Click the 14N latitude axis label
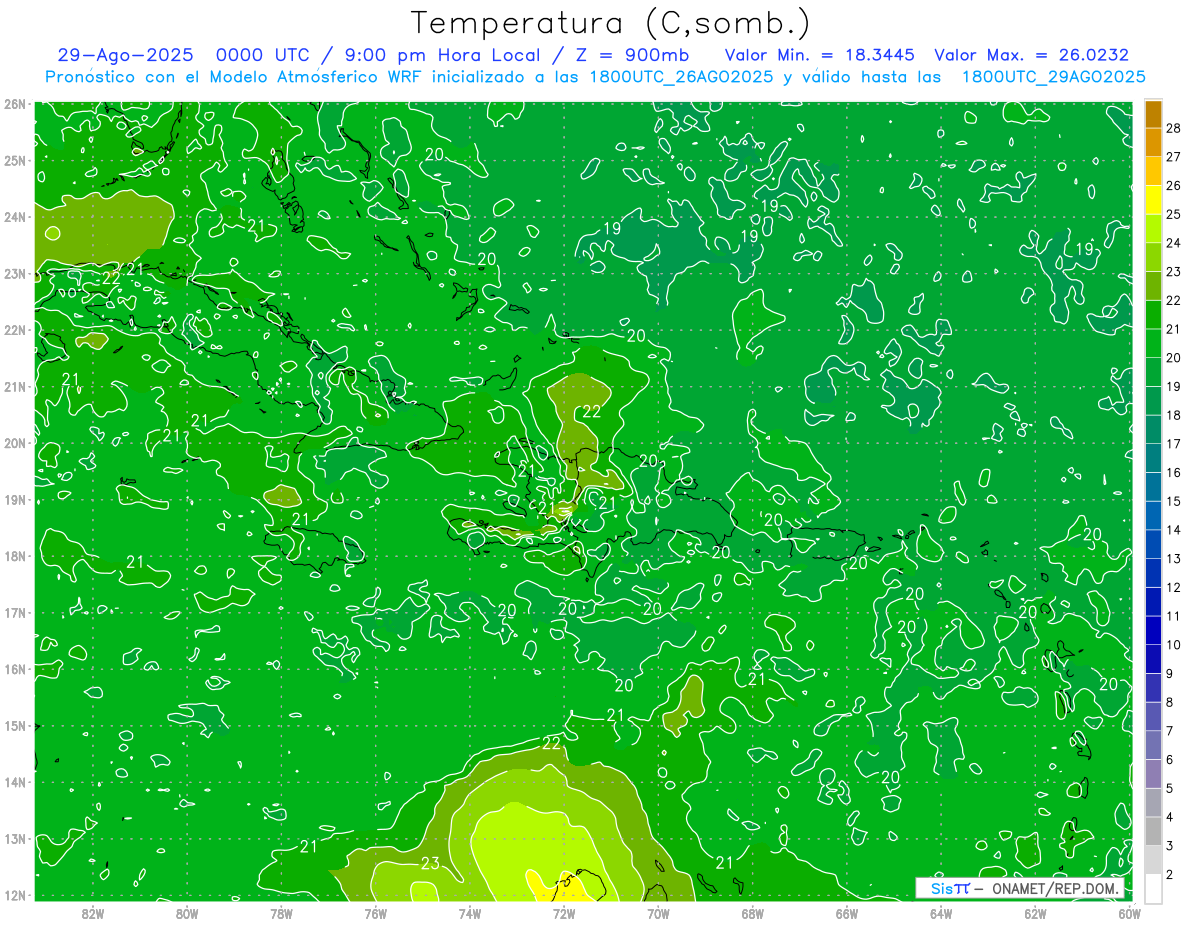This screenshot has height=927, width=1200. tap(15, 781)
